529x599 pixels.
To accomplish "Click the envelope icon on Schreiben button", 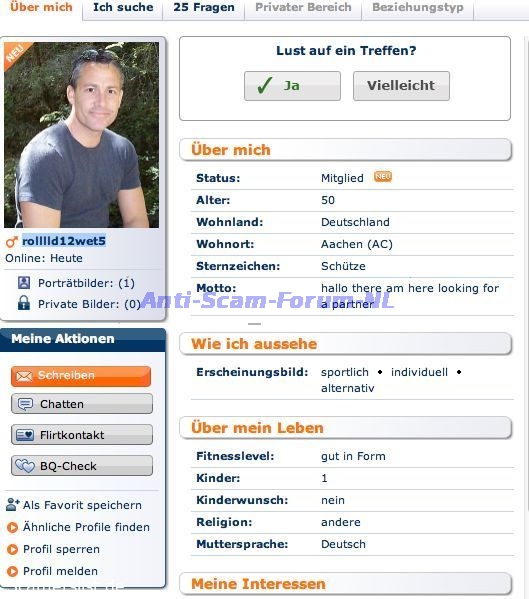I will click(24, 376).
